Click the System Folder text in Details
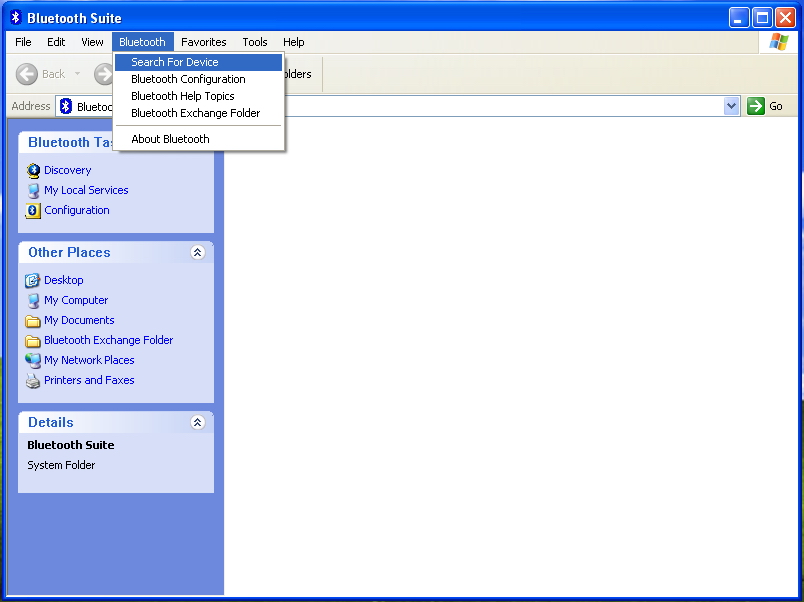This screenshot has width=804, height=602. 61,465
